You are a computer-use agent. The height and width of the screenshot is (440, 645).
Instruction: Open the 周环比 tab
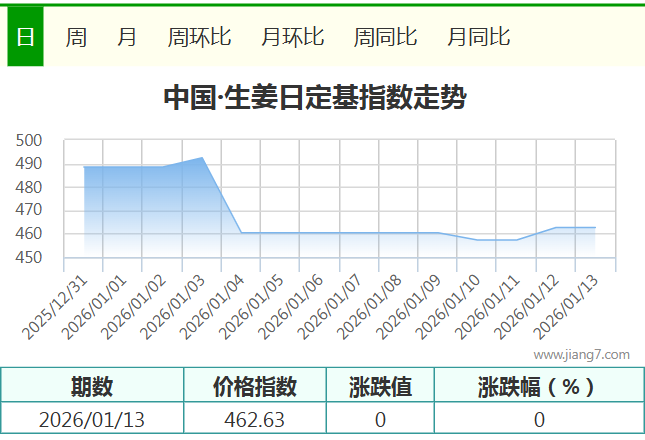point(199,37)
